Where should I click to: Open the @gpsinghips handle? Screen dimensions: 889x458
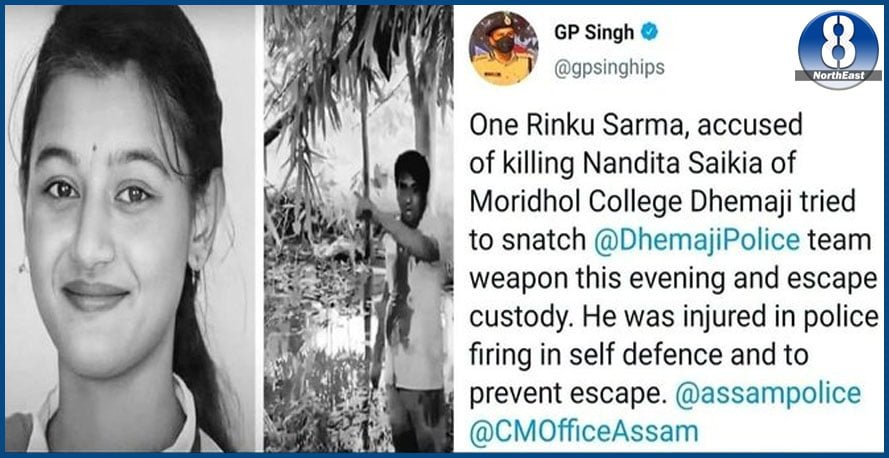coord(609,68)
